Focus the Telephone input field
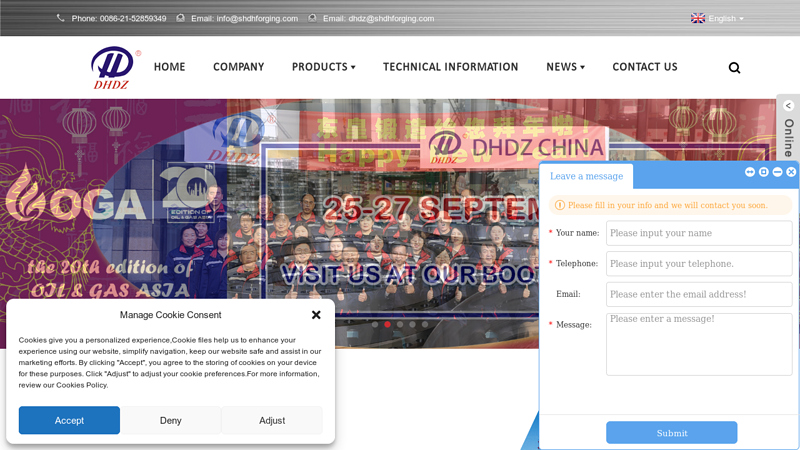The height and width of the screenshot is (450, 800). pos(699,263)
